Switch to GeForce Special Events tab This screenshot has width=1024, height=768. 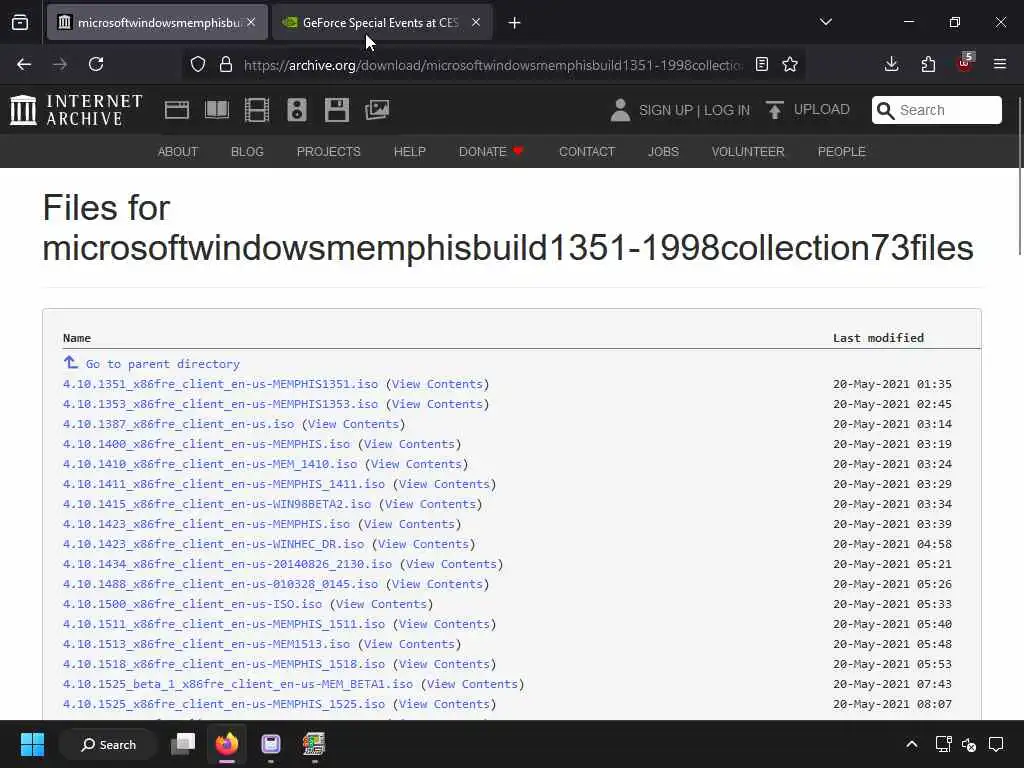[381, 23]
